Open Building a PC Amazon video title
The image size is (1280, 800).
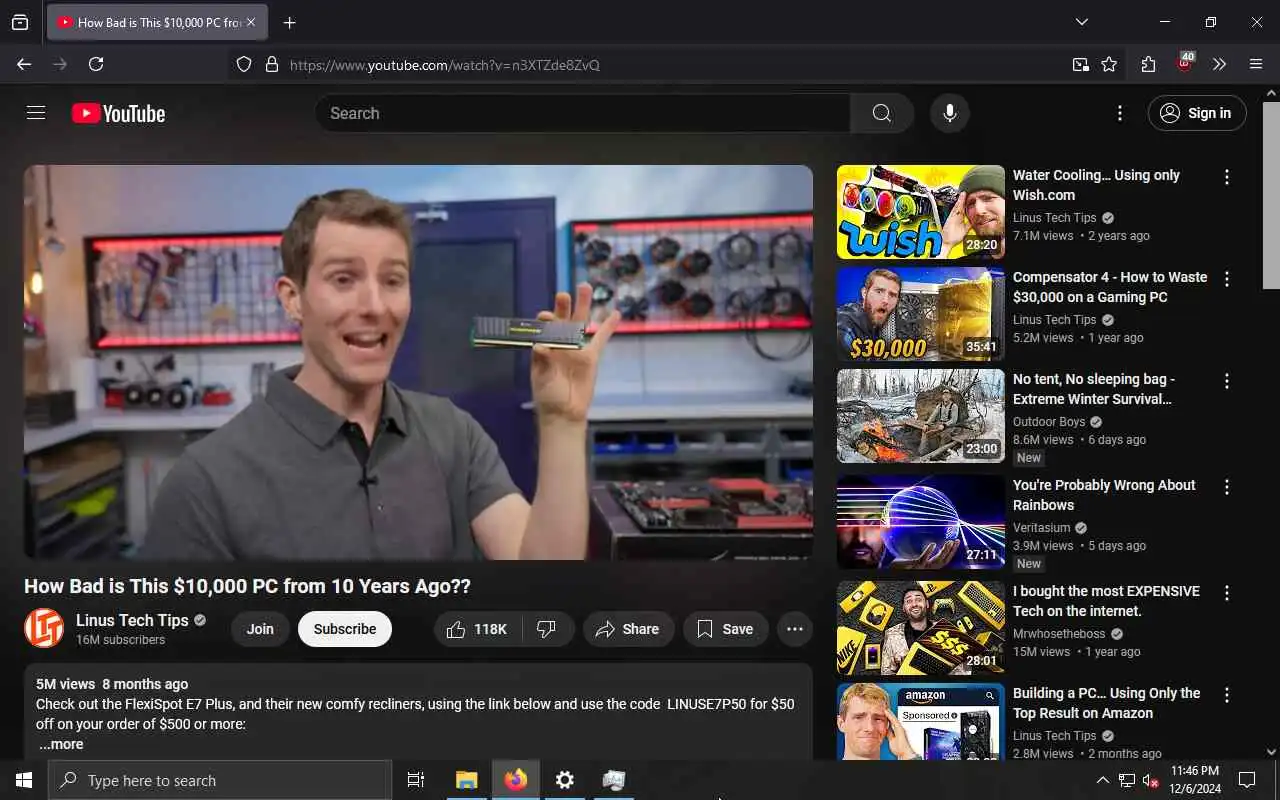click(1106, 703)
